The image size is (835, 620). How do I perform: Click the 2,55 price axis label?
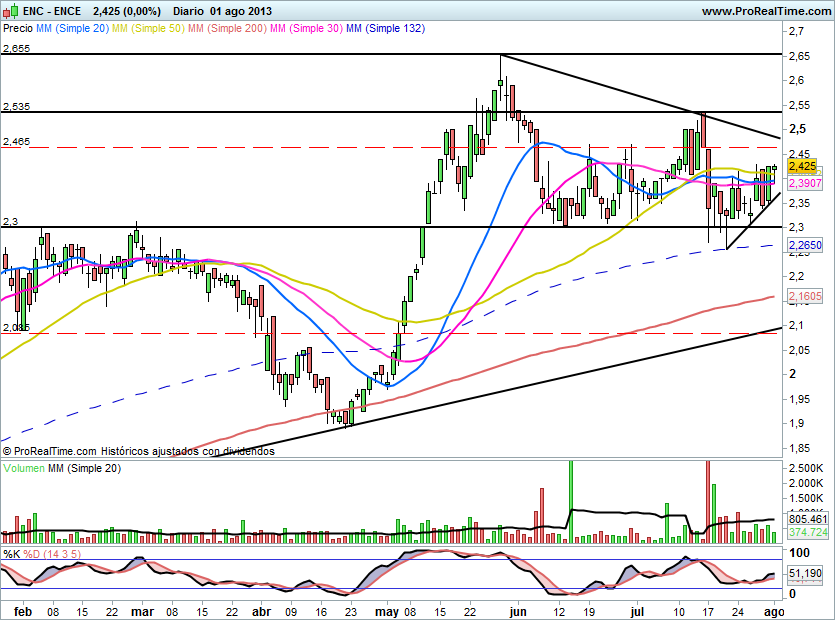(x=798, y=105)
